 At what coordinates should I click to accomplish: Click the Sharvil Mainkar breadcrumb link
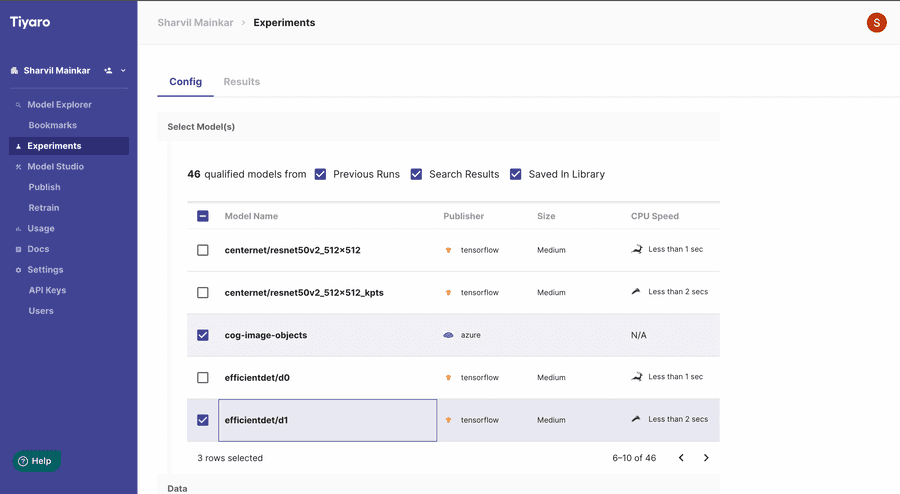tap(195, 22)
